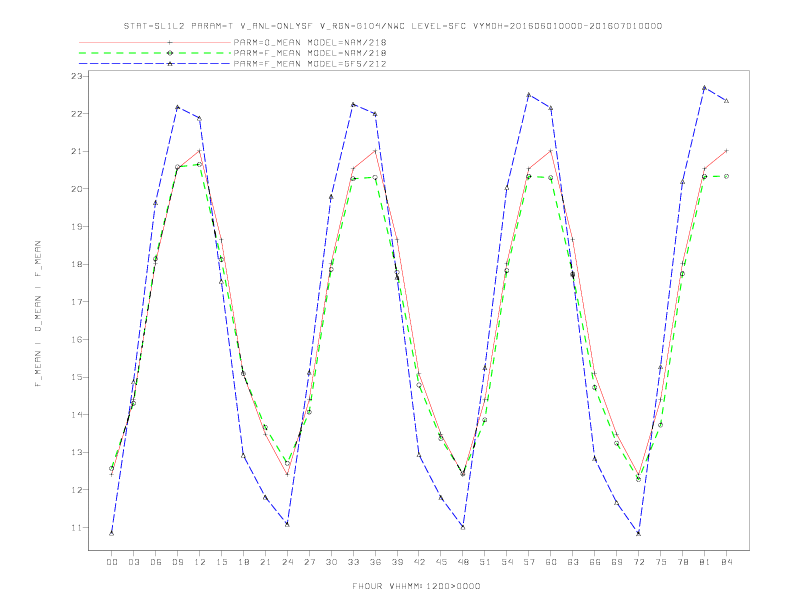
Task: Click x-axis forecast hour label 72
Action: (639, 562)
